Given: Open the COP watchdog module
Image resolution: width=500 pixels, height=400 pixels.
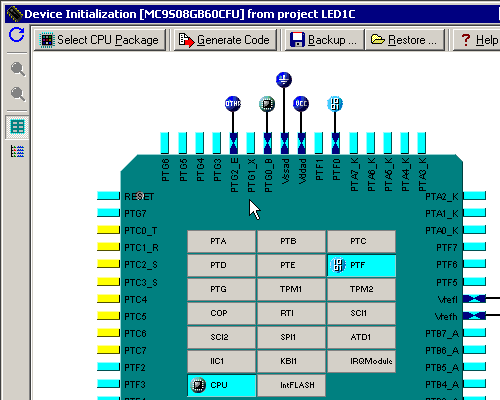Looking at the screenshot, I should tap(221, 313).
